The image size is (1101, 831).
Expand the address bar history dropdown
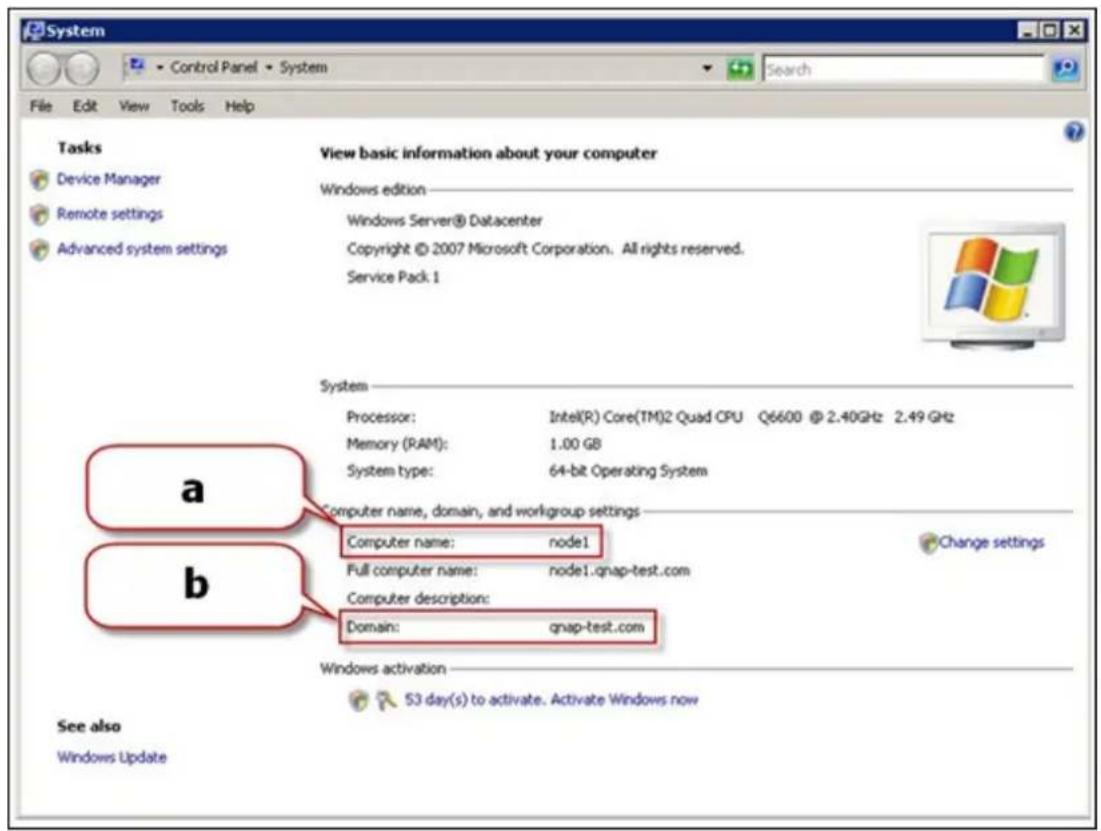tap(706, 68)
